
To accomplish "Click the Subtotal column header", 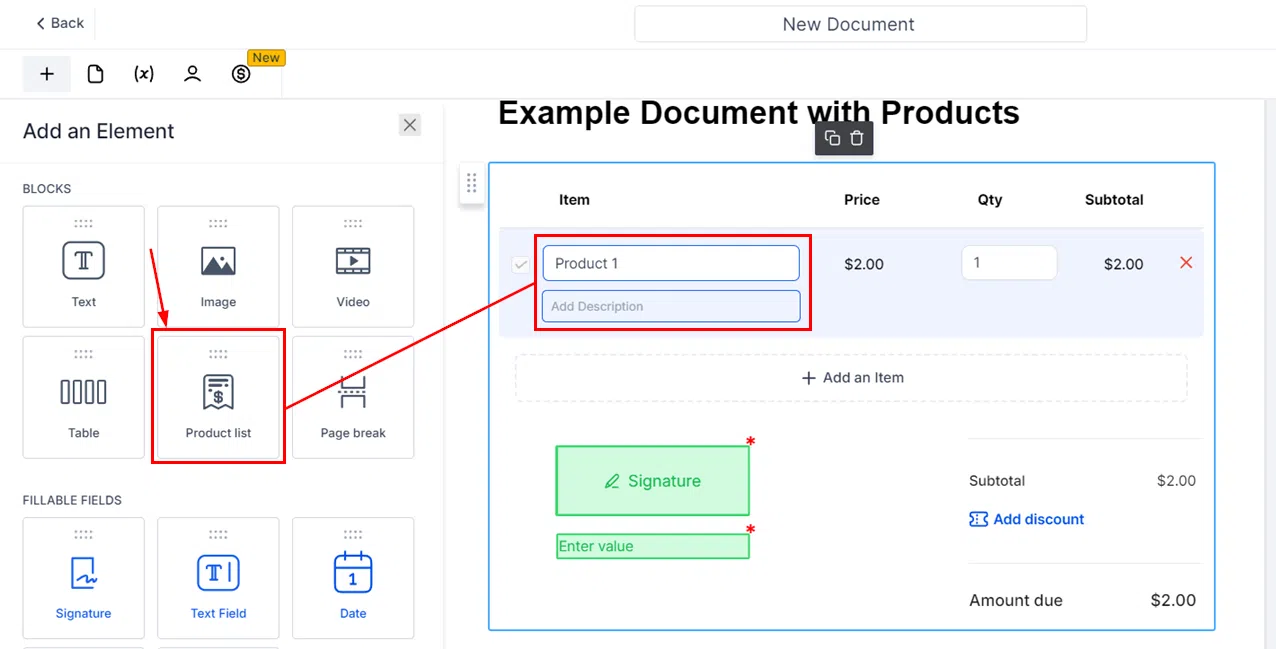I will (x=1114, y=199).
